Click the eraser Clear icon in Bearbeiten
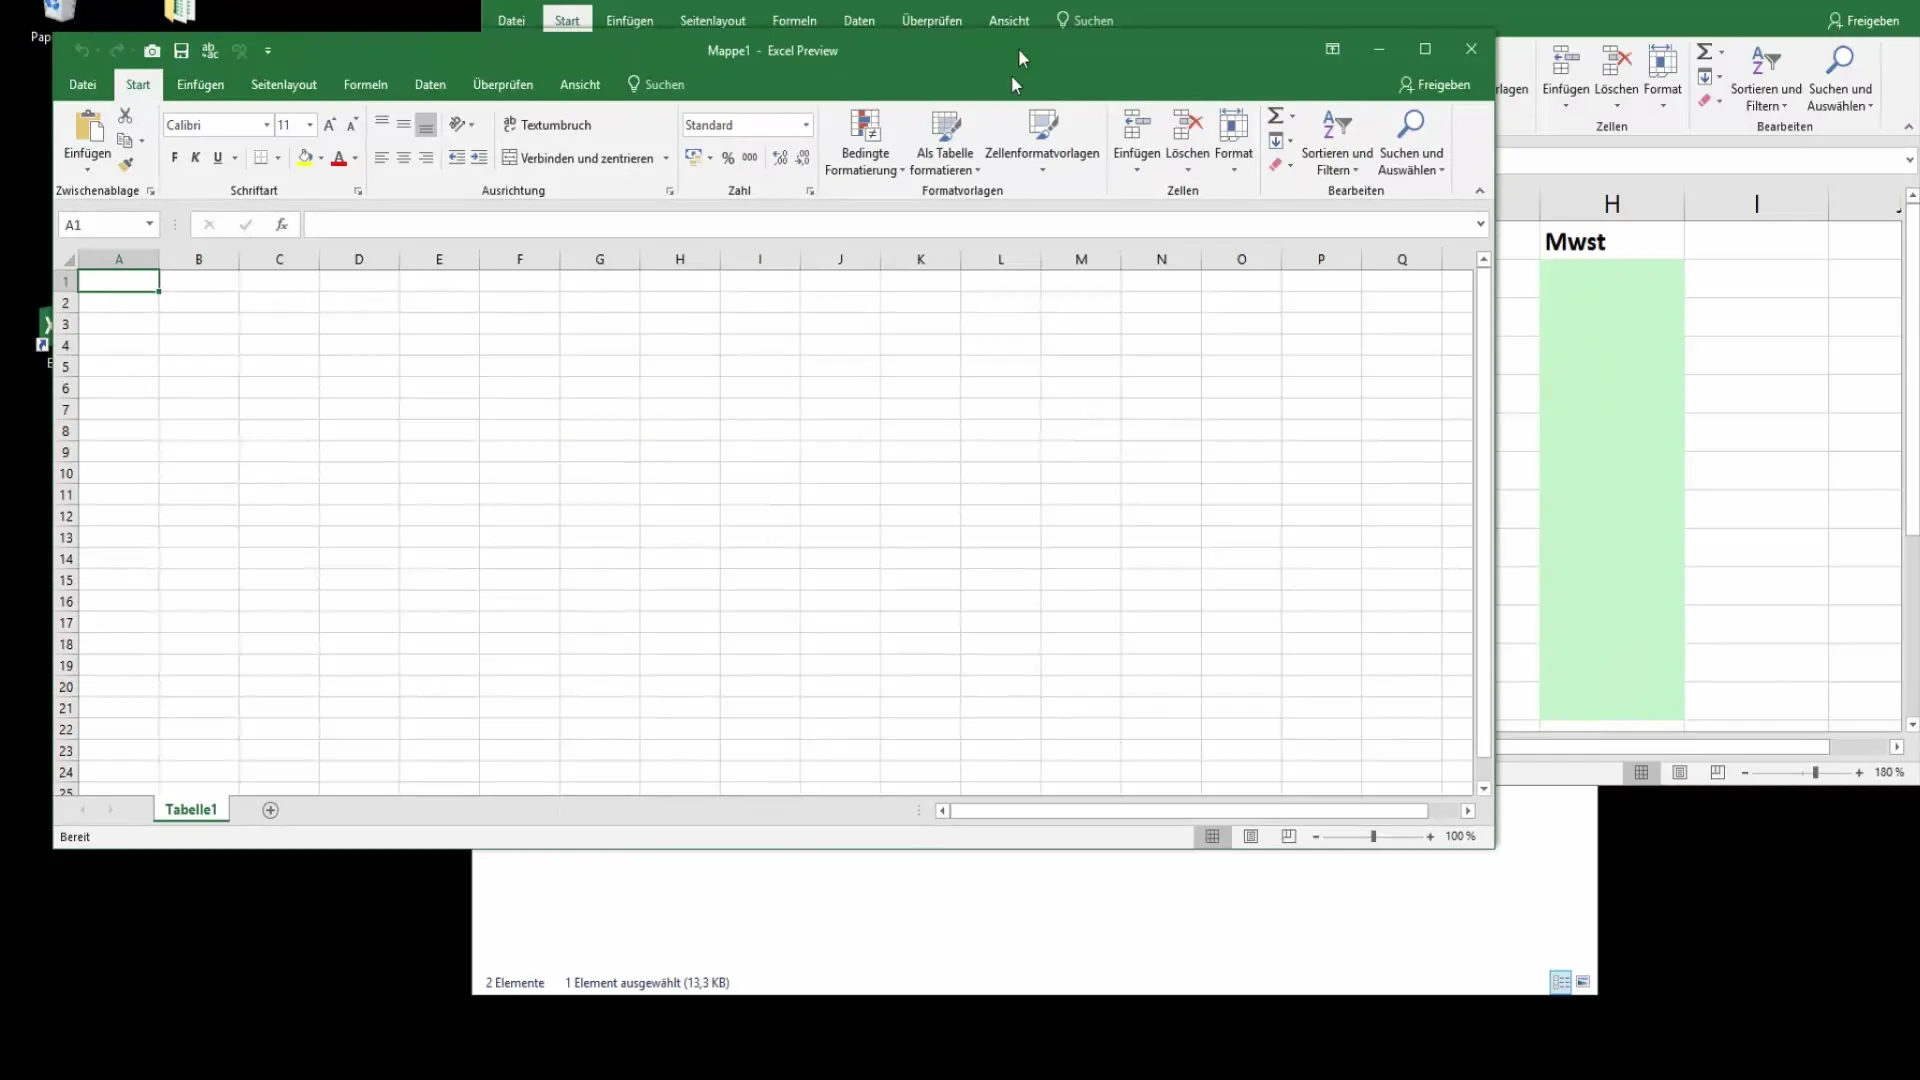 1276,165
